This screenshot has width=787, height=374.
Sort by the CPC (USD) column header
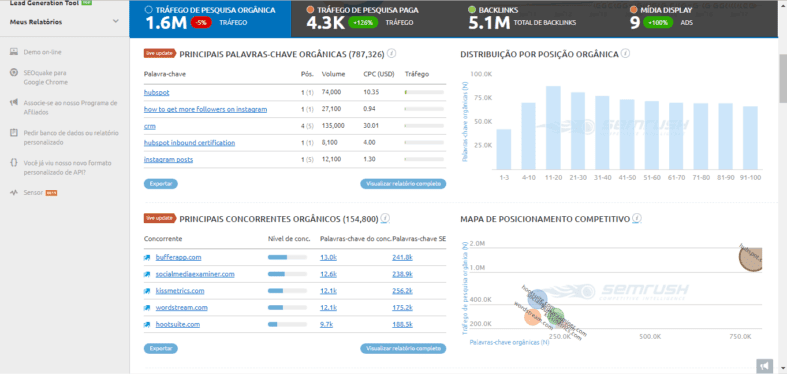379,74
